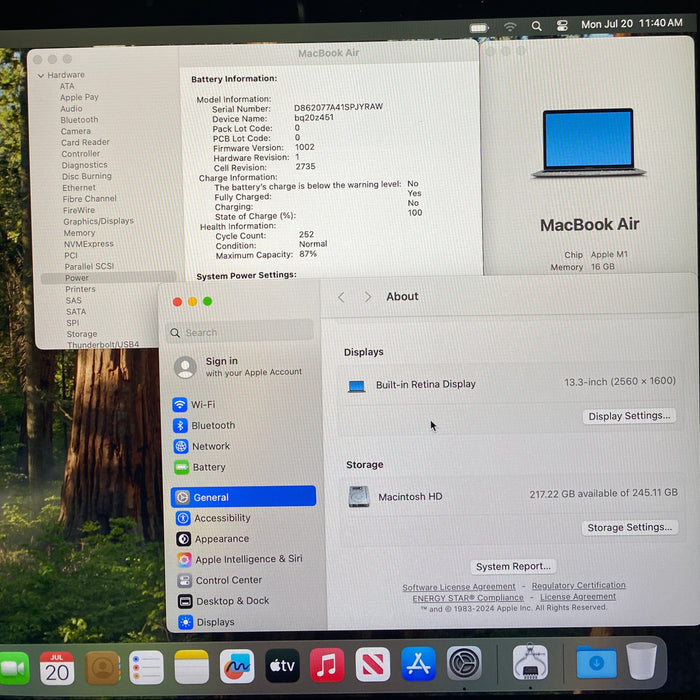Image resolution: width=700 pixels, height=700 pixels.
Task: Click Sign in with your Apple Account
Action: (239, 366)
